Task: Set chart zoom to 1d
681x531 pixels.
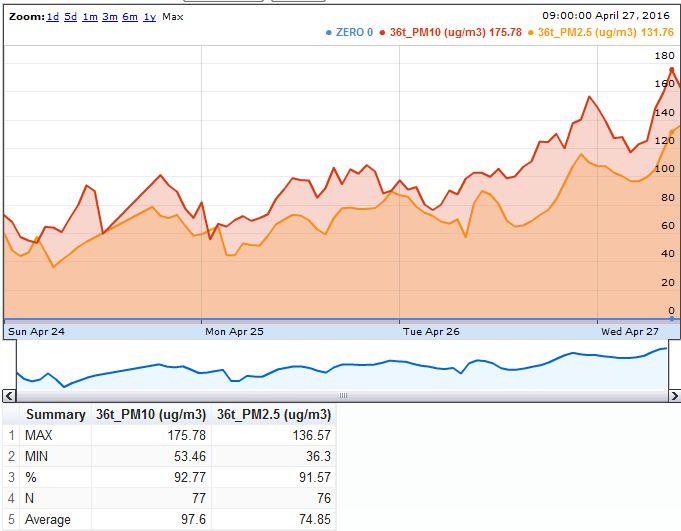Action: 53,17
